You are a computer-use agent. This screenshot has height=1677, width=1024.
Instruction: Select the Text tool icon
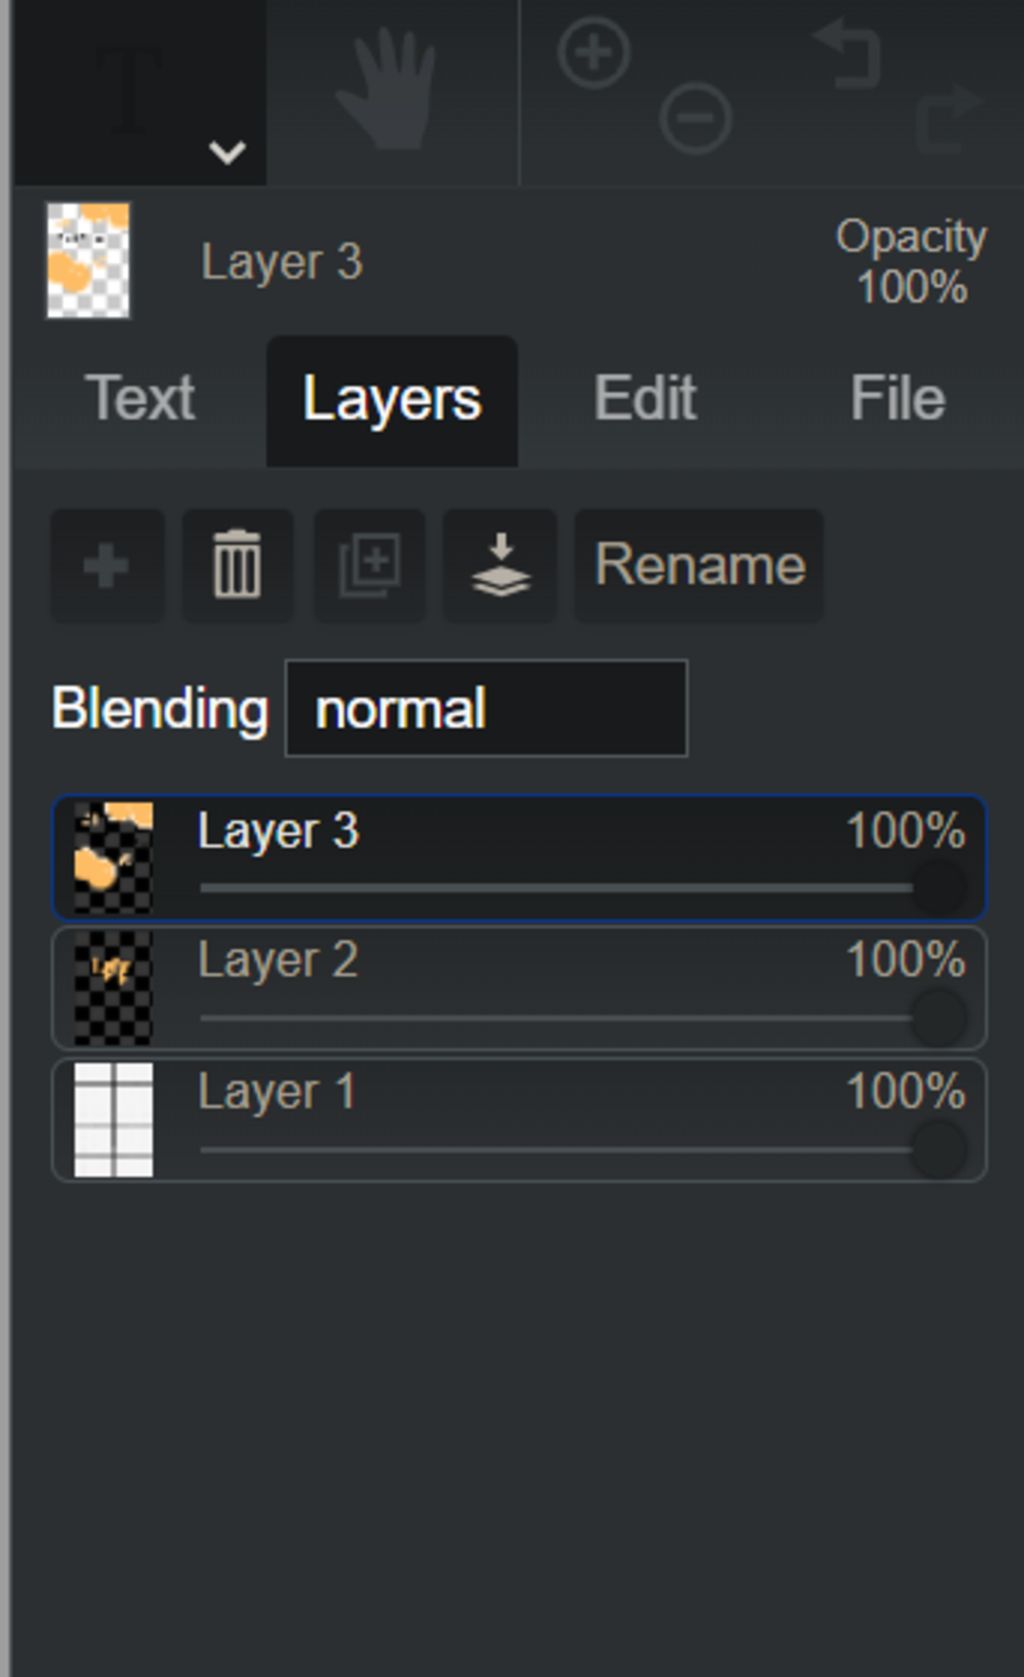(130, 90)
